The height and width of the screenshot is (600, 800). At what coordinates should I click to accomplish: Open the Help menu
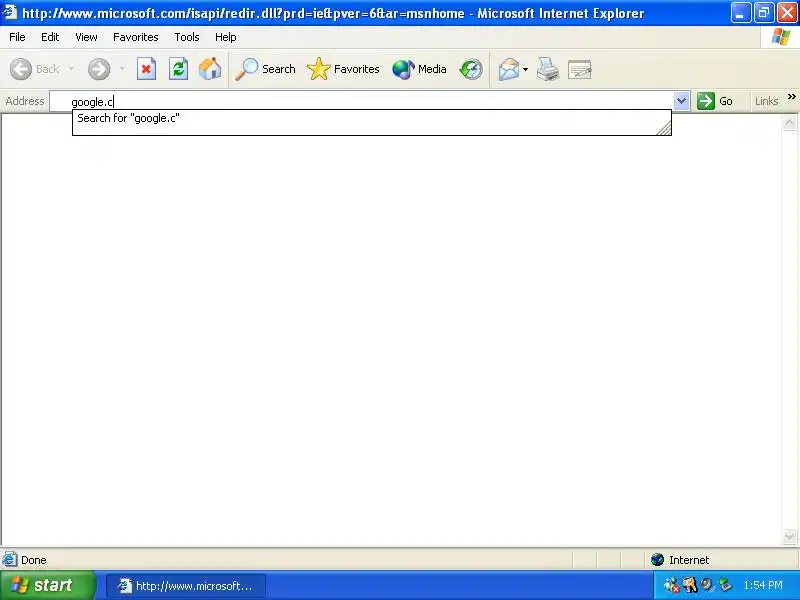(226, 37)
